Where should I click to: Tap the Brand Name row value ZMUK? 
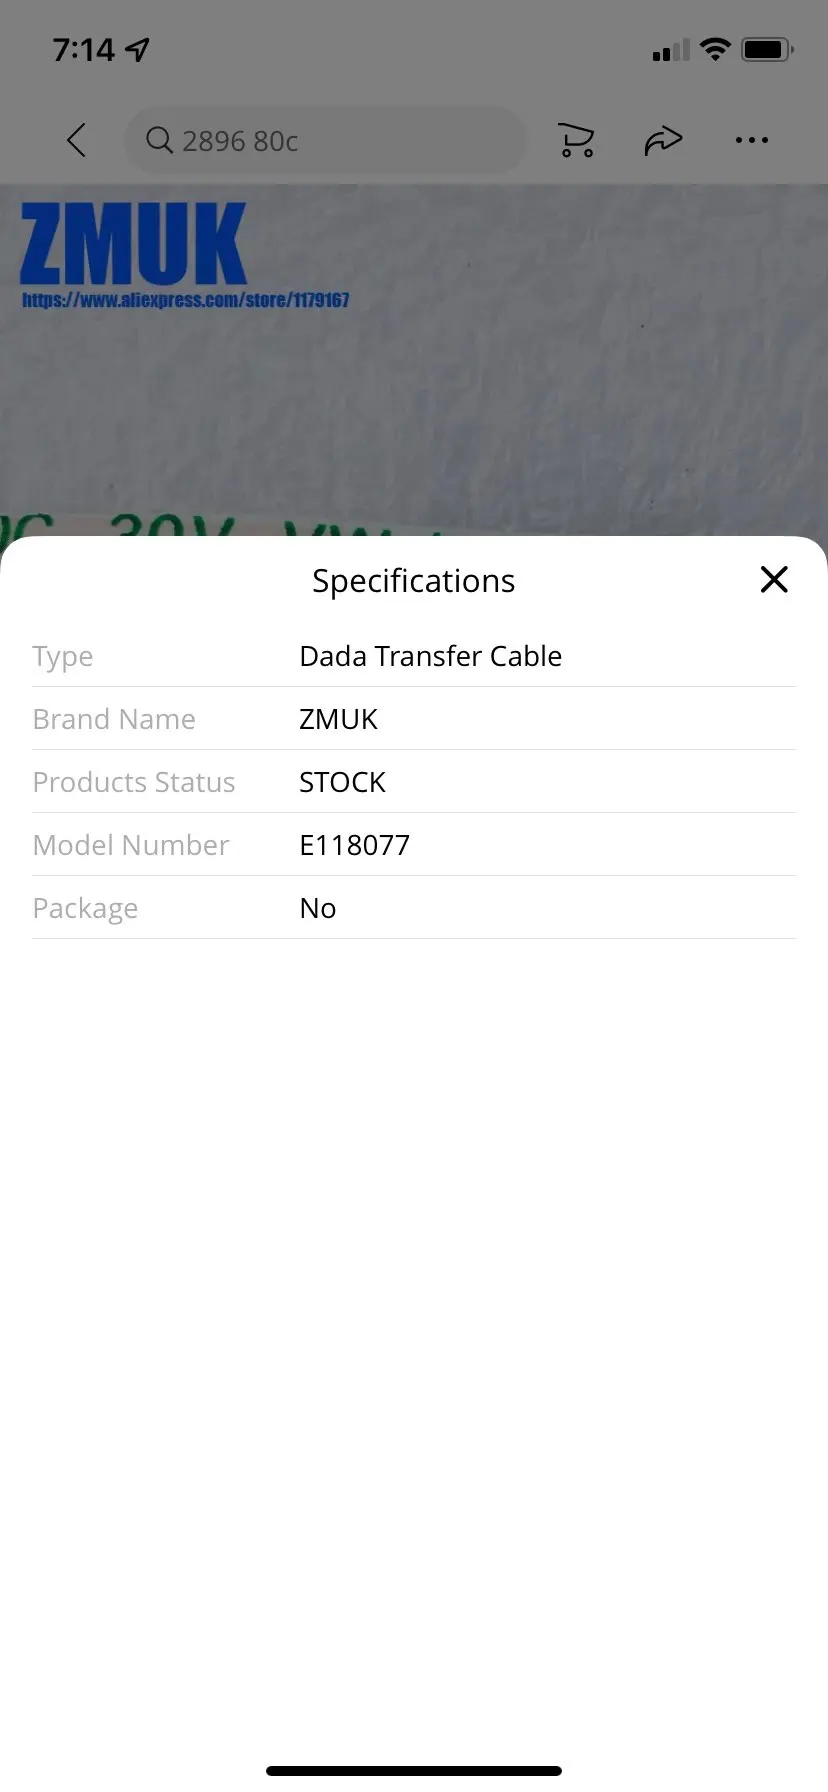pyautogui.click(x=338, y=719)
